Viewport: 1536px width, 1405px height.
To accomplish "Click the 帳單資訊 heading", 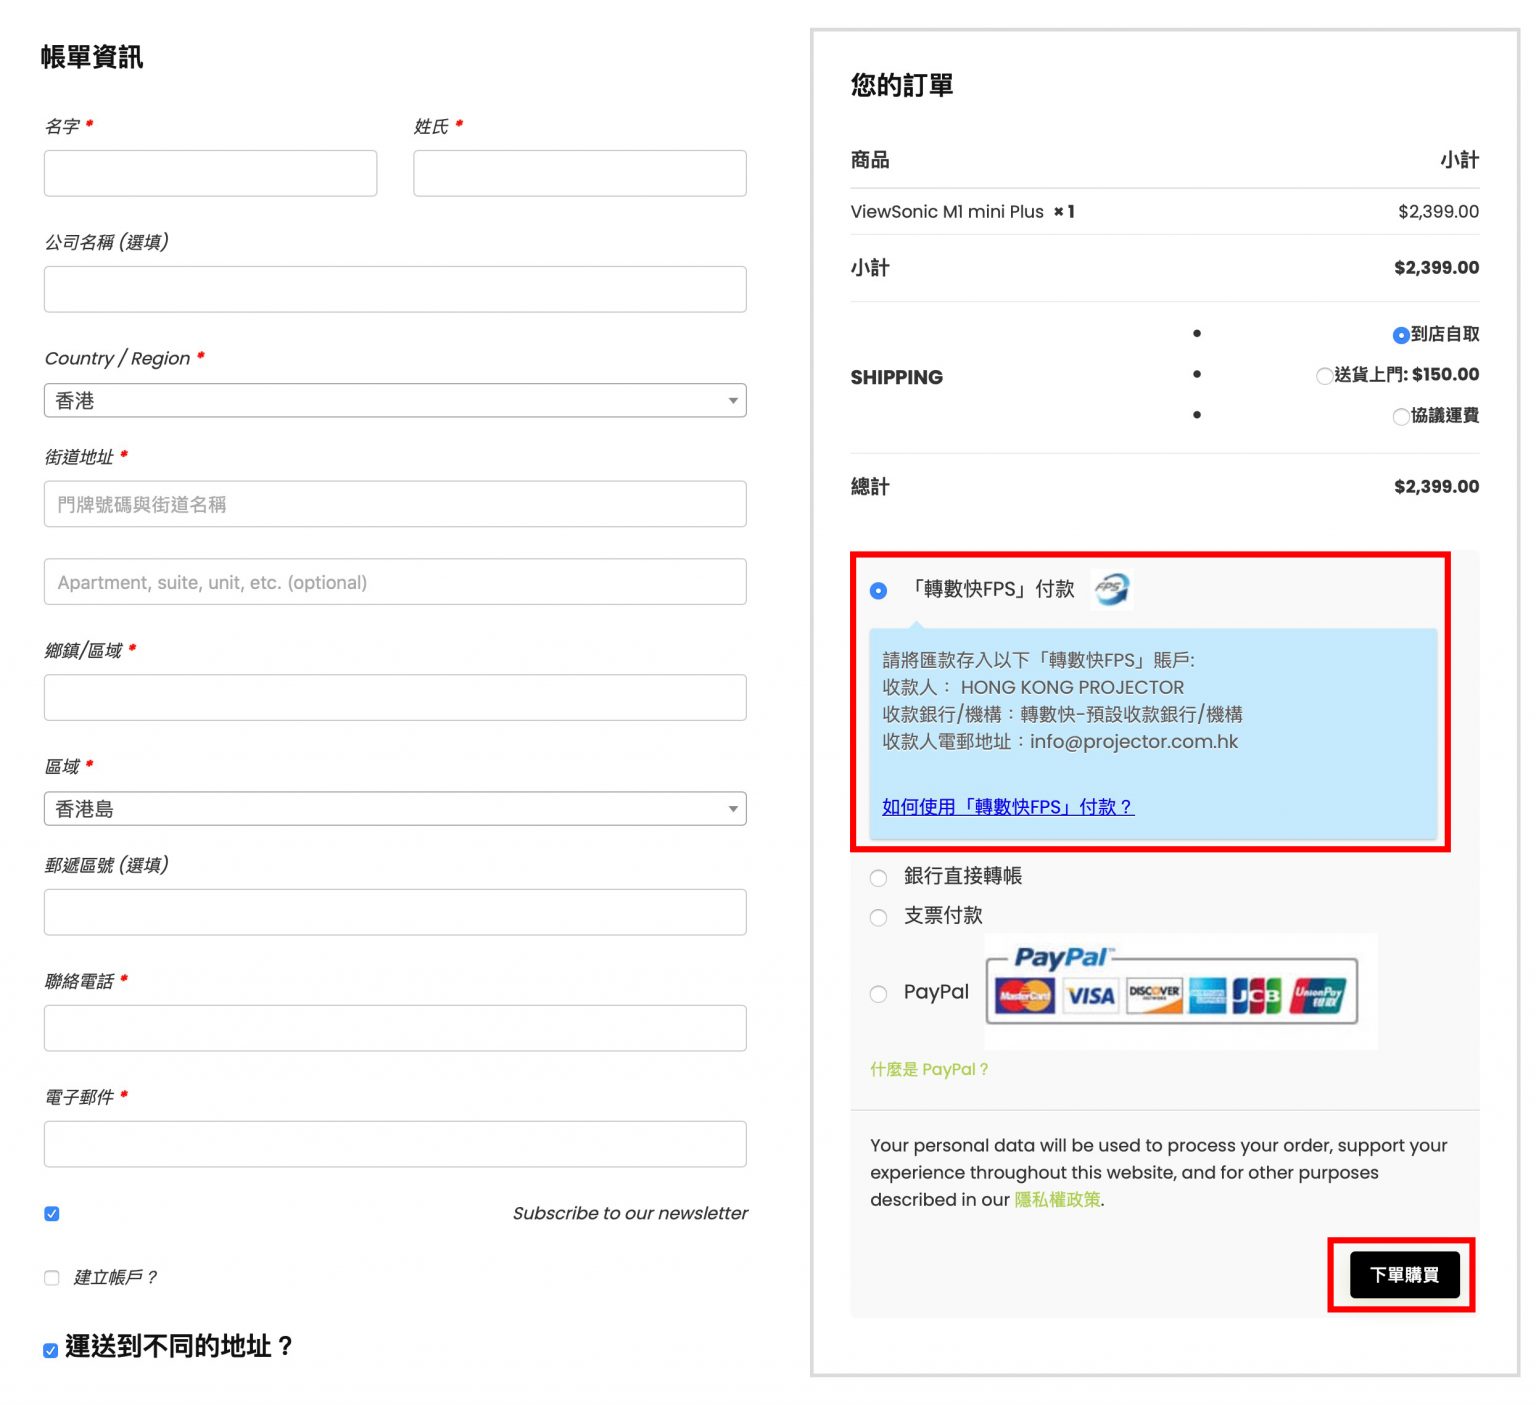I will 92,57.
